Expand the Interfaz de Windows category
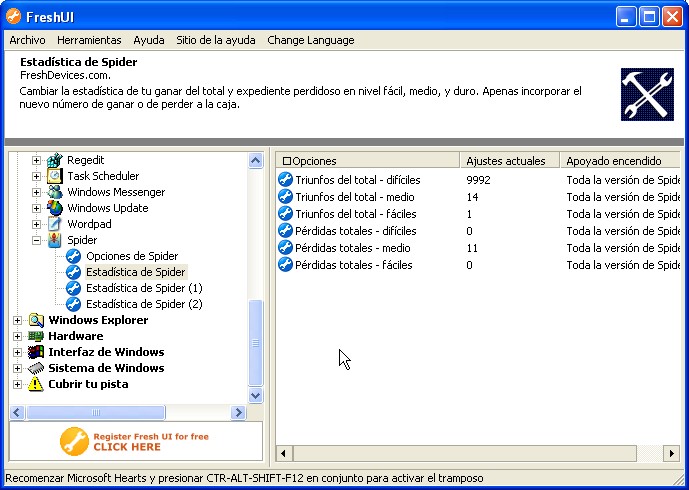 click(x=17, y=352)
